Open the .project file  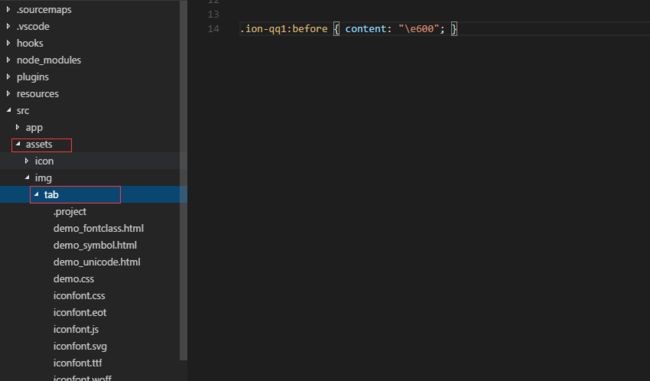[x=70, y=211]
